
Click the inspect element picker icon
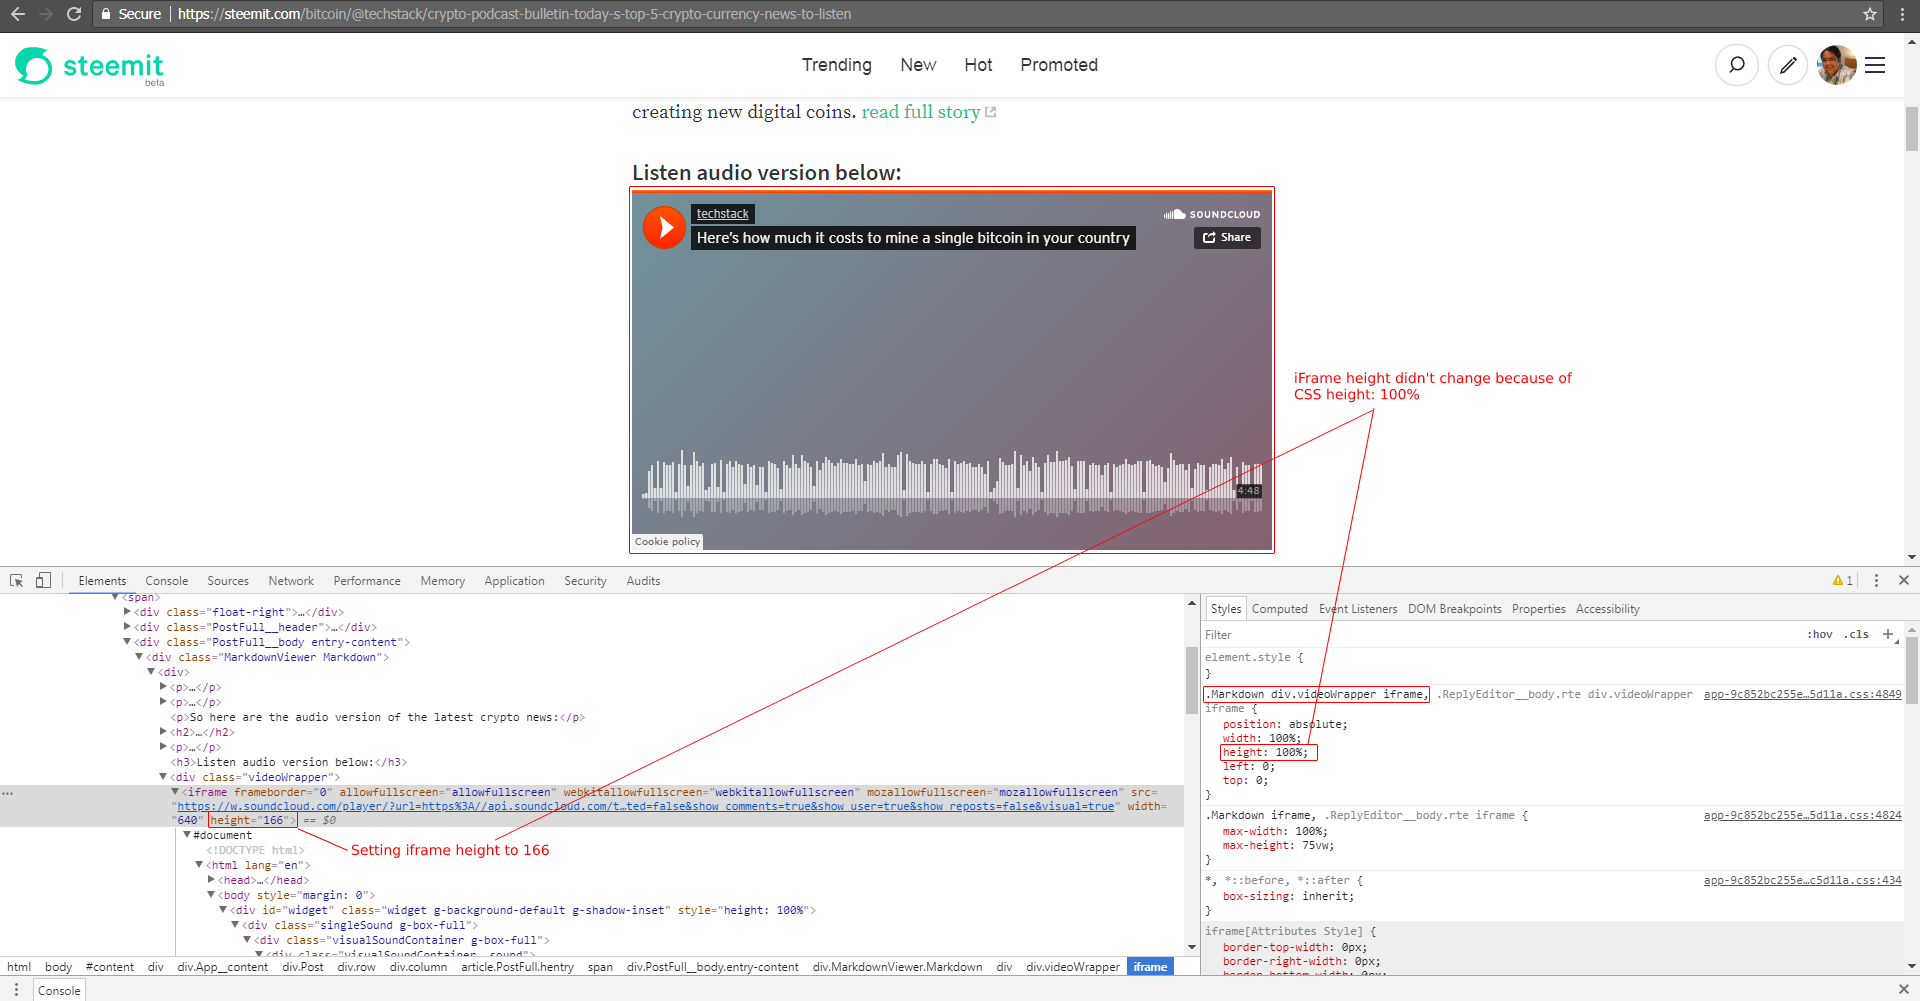(x=17, y=581)
